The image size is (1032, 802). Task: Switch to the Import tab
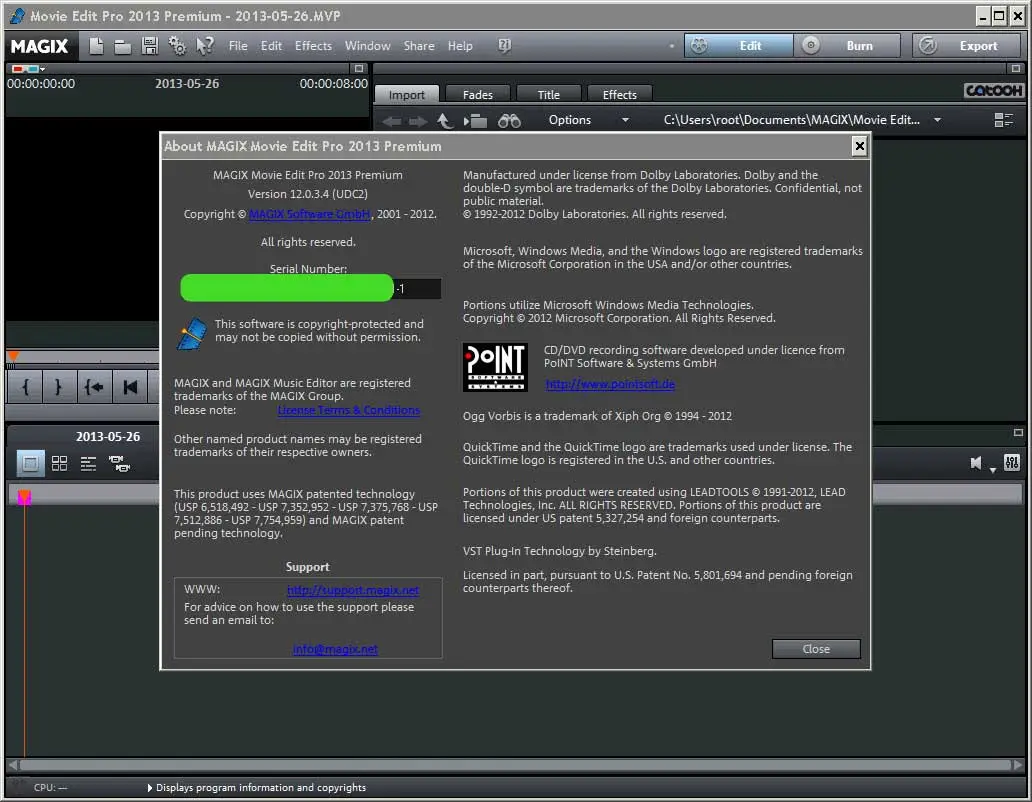(407, 95)
